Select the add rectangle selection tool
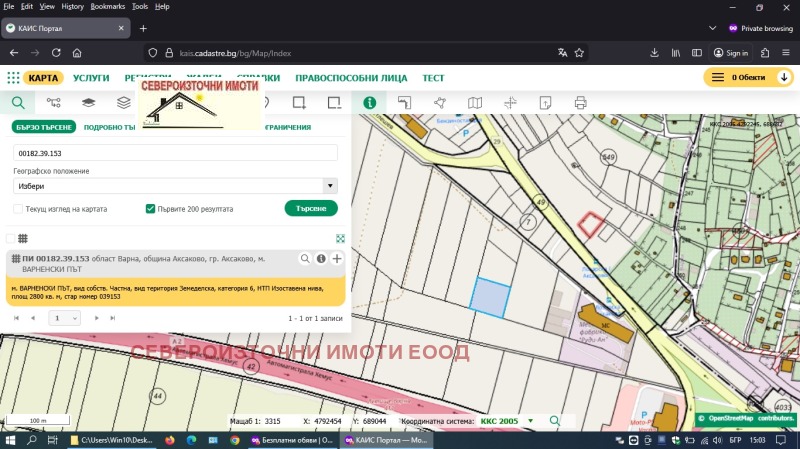This screenshot has height=449, width=800. click(299, 103)
